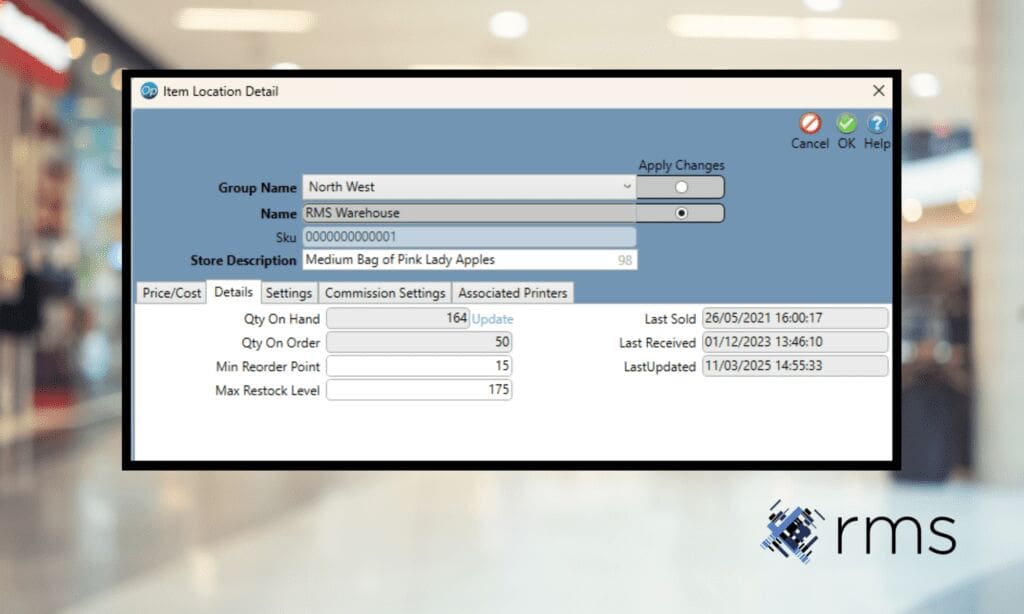Click the Last Received label
This screenshot has width=1024, height=614.
(657, 343)
